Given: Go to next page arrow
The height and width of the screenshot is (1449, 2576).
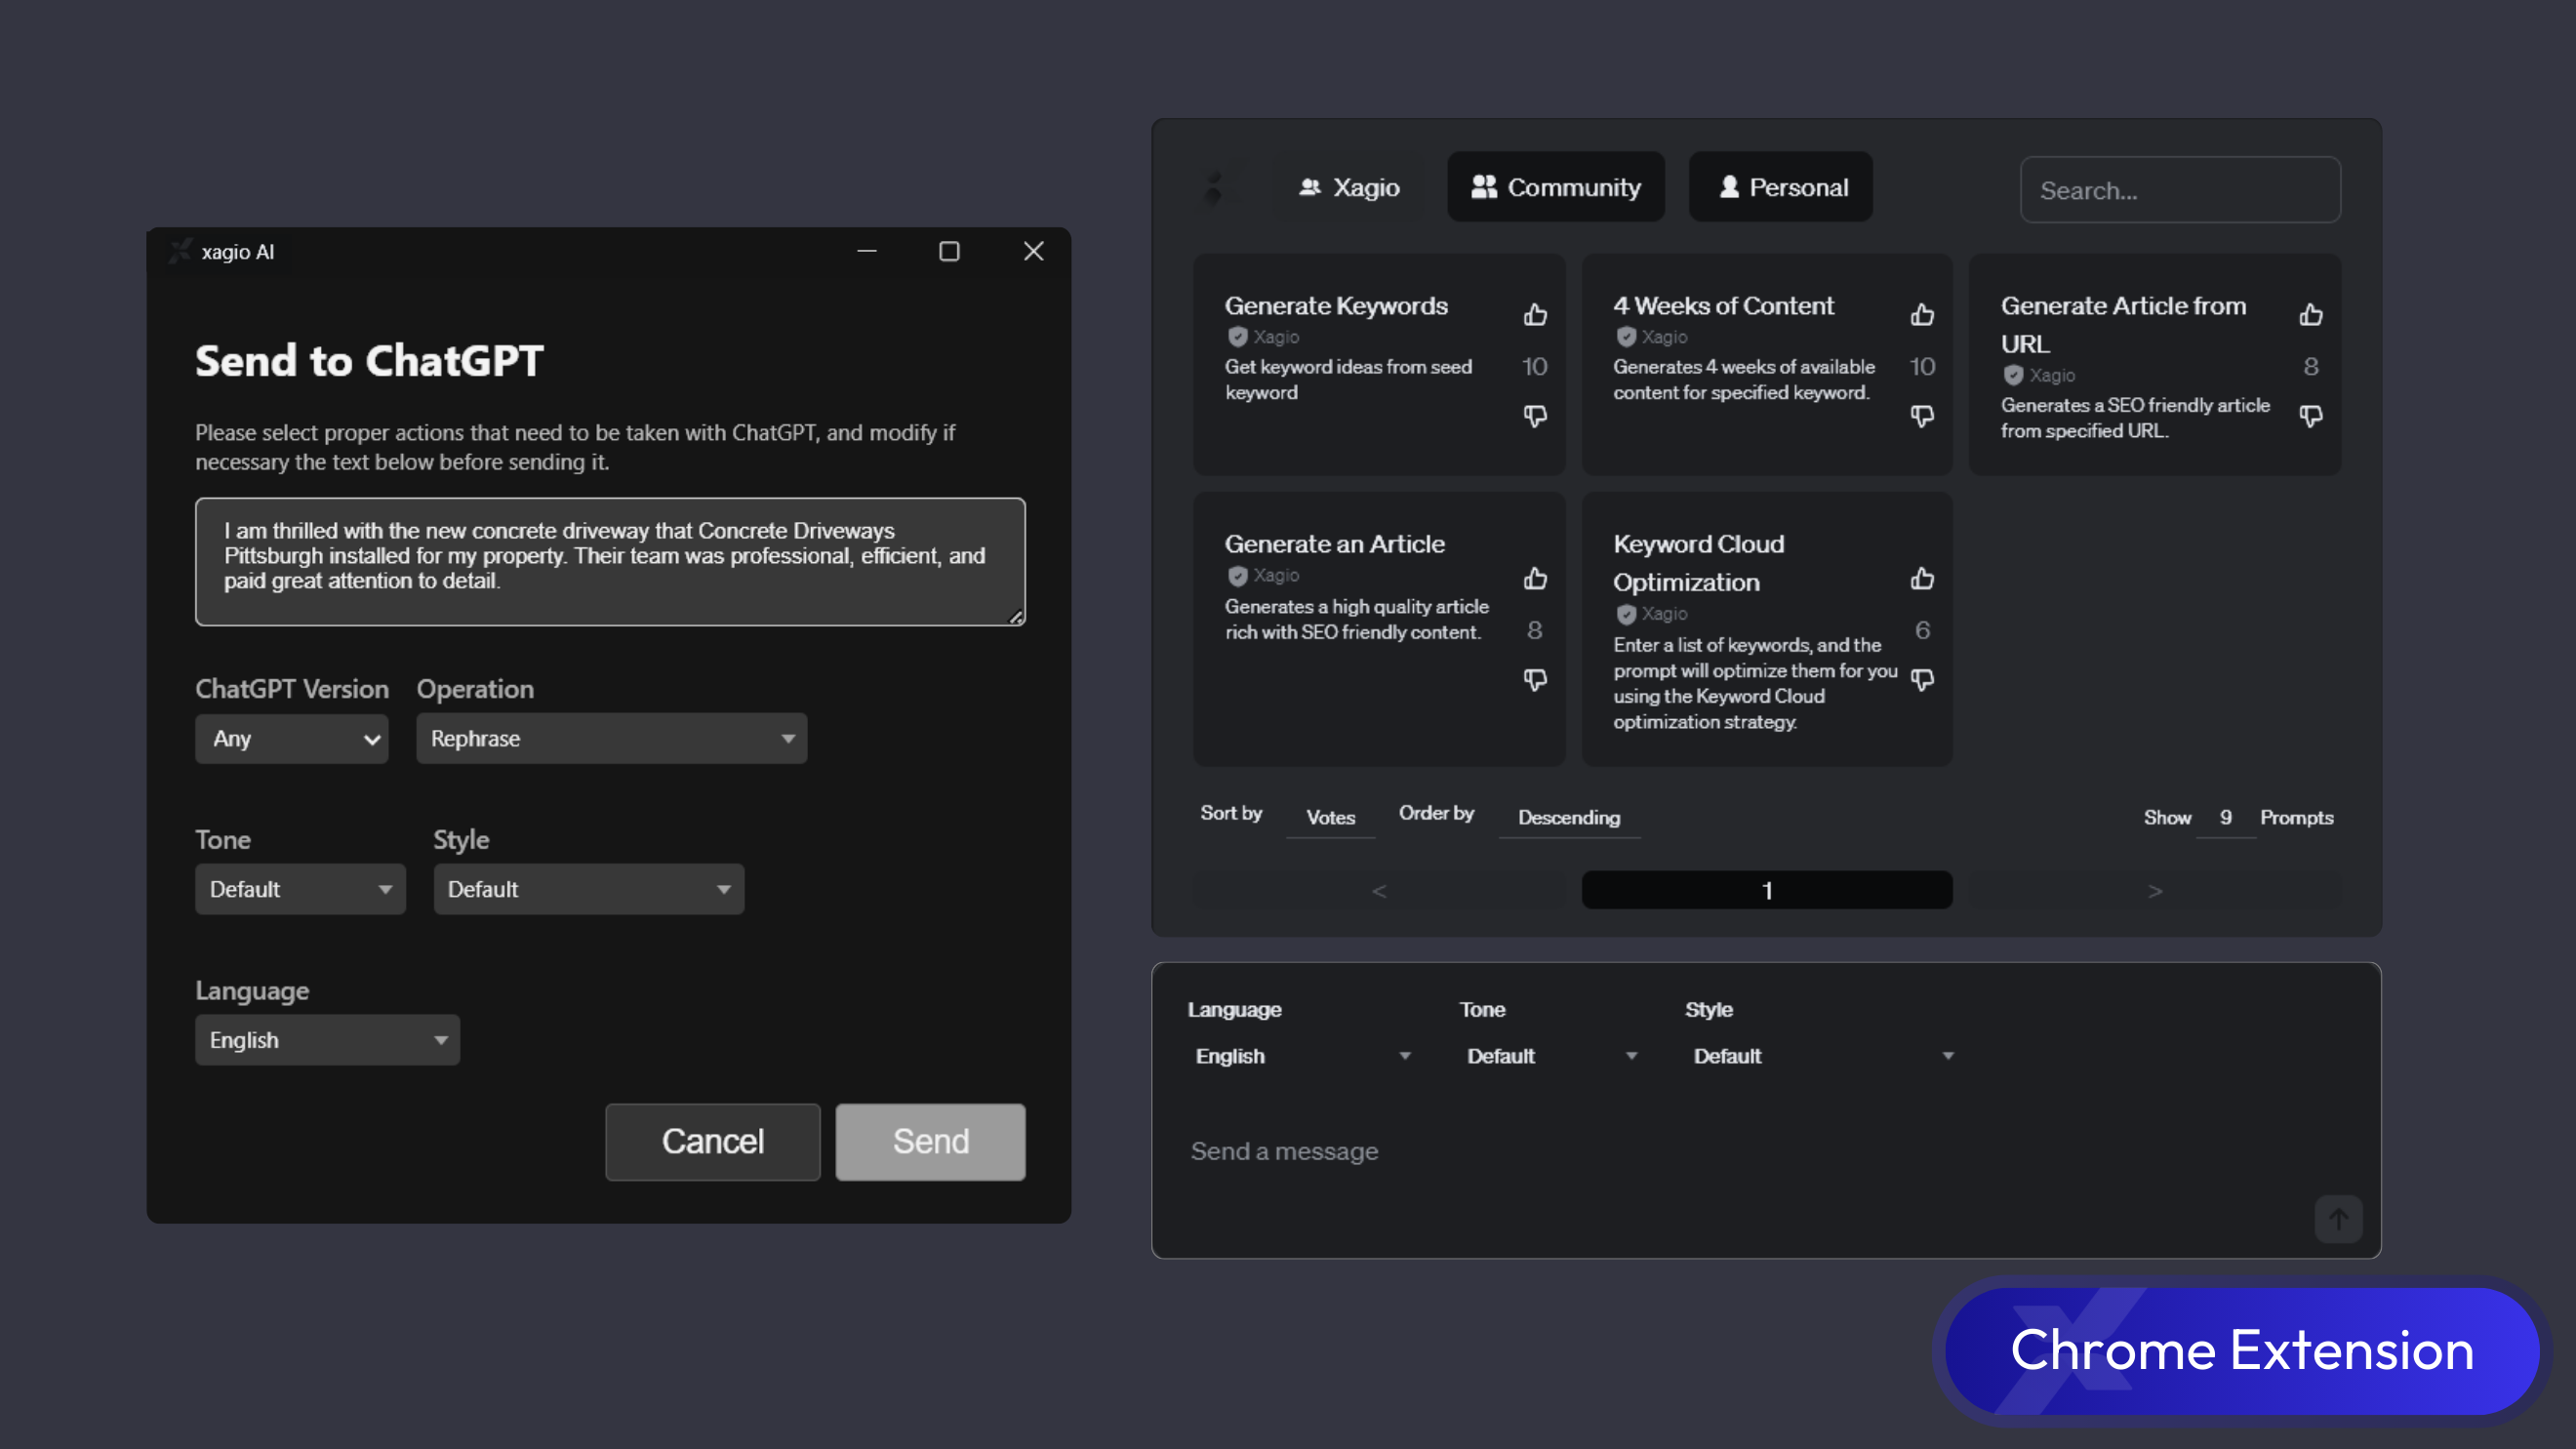Looking at the screenshot, I should [x=2155, y=890].
